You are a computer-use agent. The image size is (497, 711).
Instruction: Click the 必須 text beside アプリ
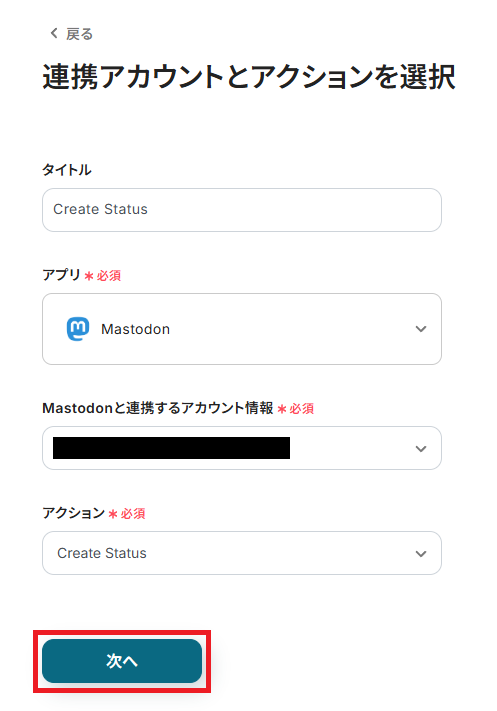109,276
